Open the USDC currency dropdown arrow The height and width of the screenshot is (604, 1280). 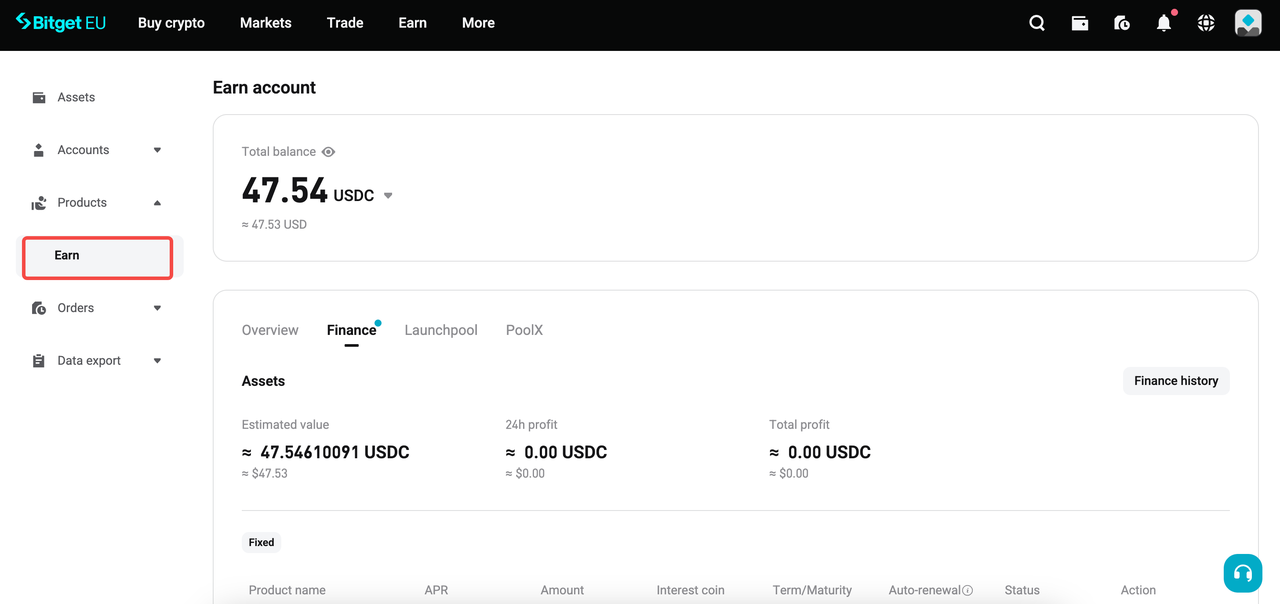coord(388,196)
